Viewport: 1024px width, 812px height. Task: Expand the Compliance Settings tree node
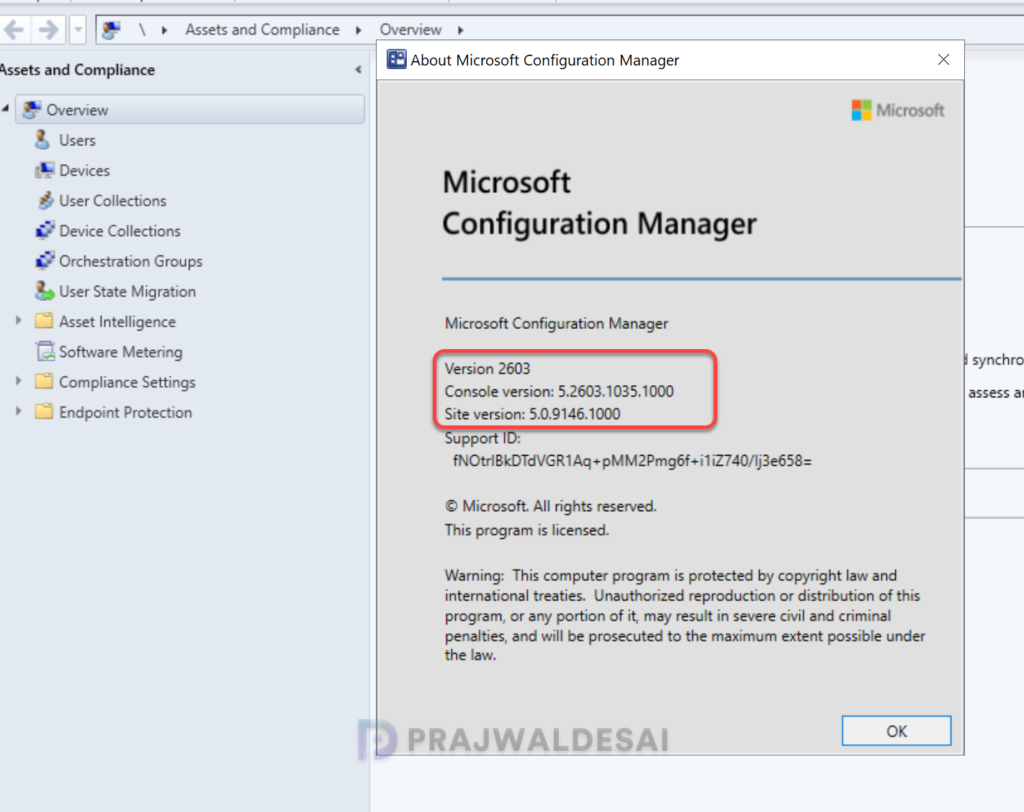(x=18, y=381)
